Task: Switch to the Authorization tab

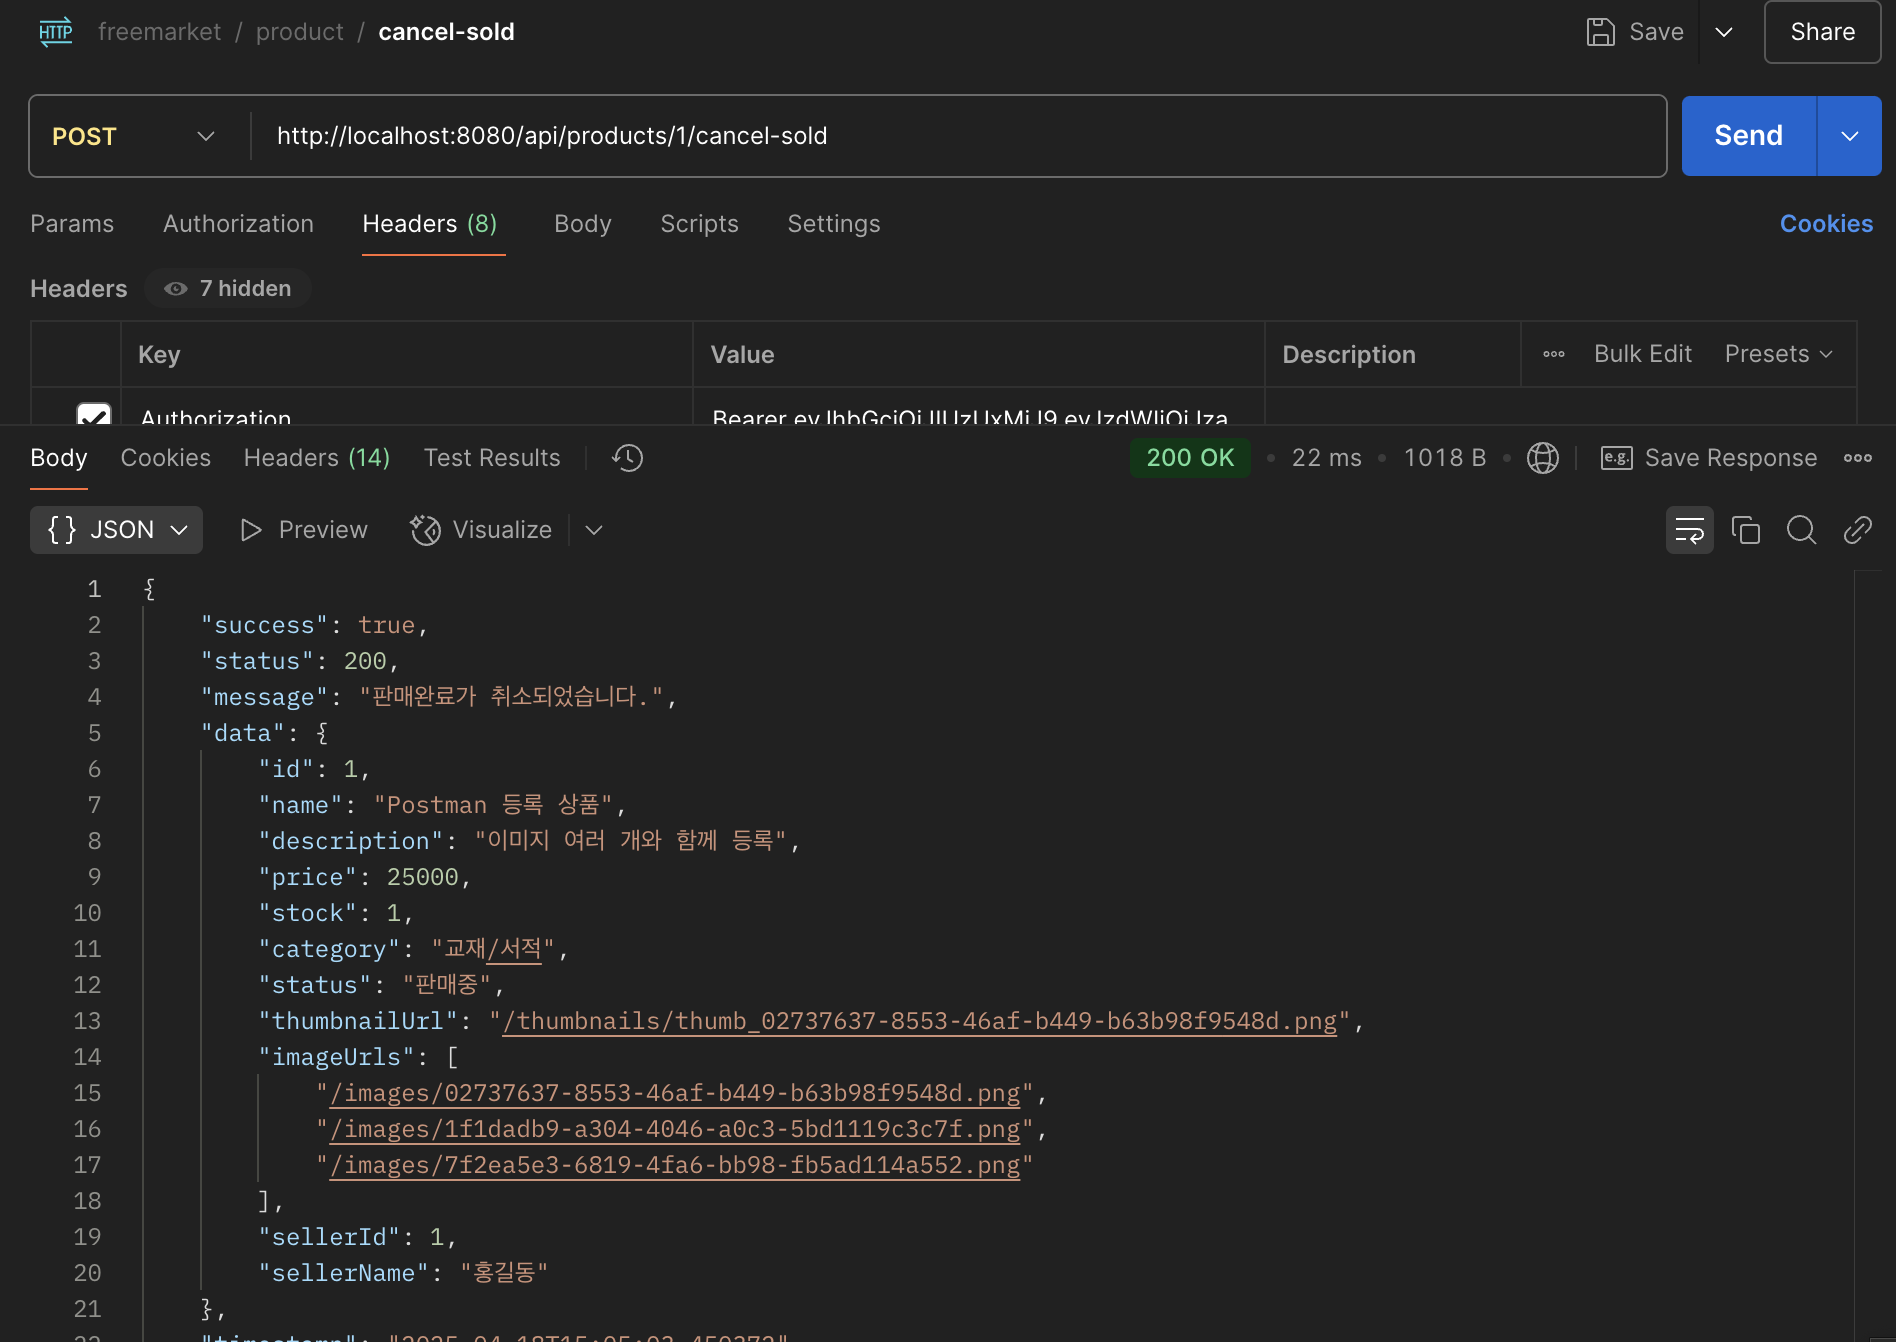Action: point(238,224)
